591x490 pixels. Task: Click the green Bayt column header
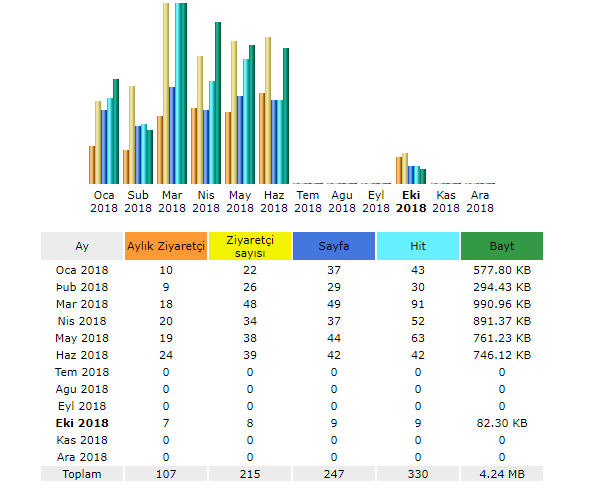502,246
